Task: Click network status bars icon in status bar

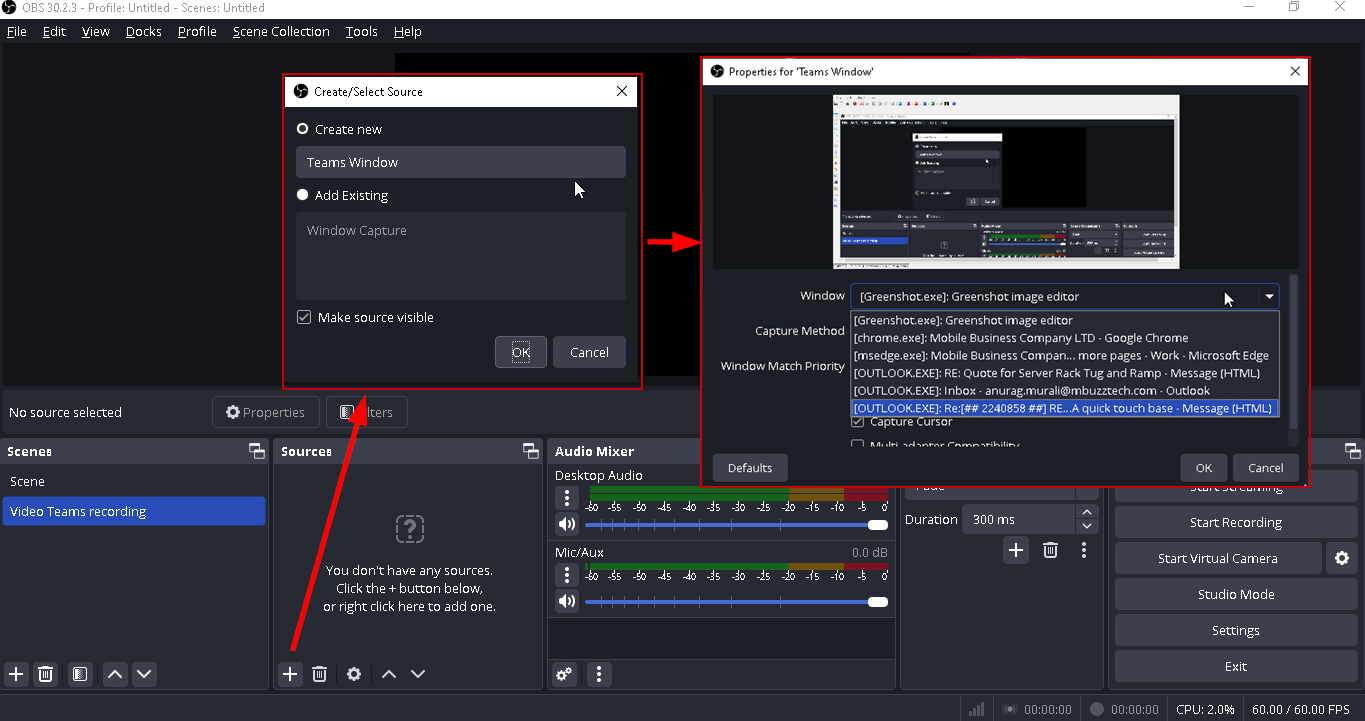Action: click(x=977, y=709)
